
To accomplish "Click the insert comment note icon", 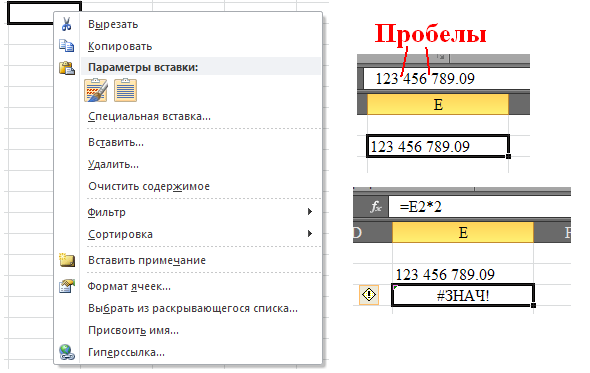I will coord(67,260).
